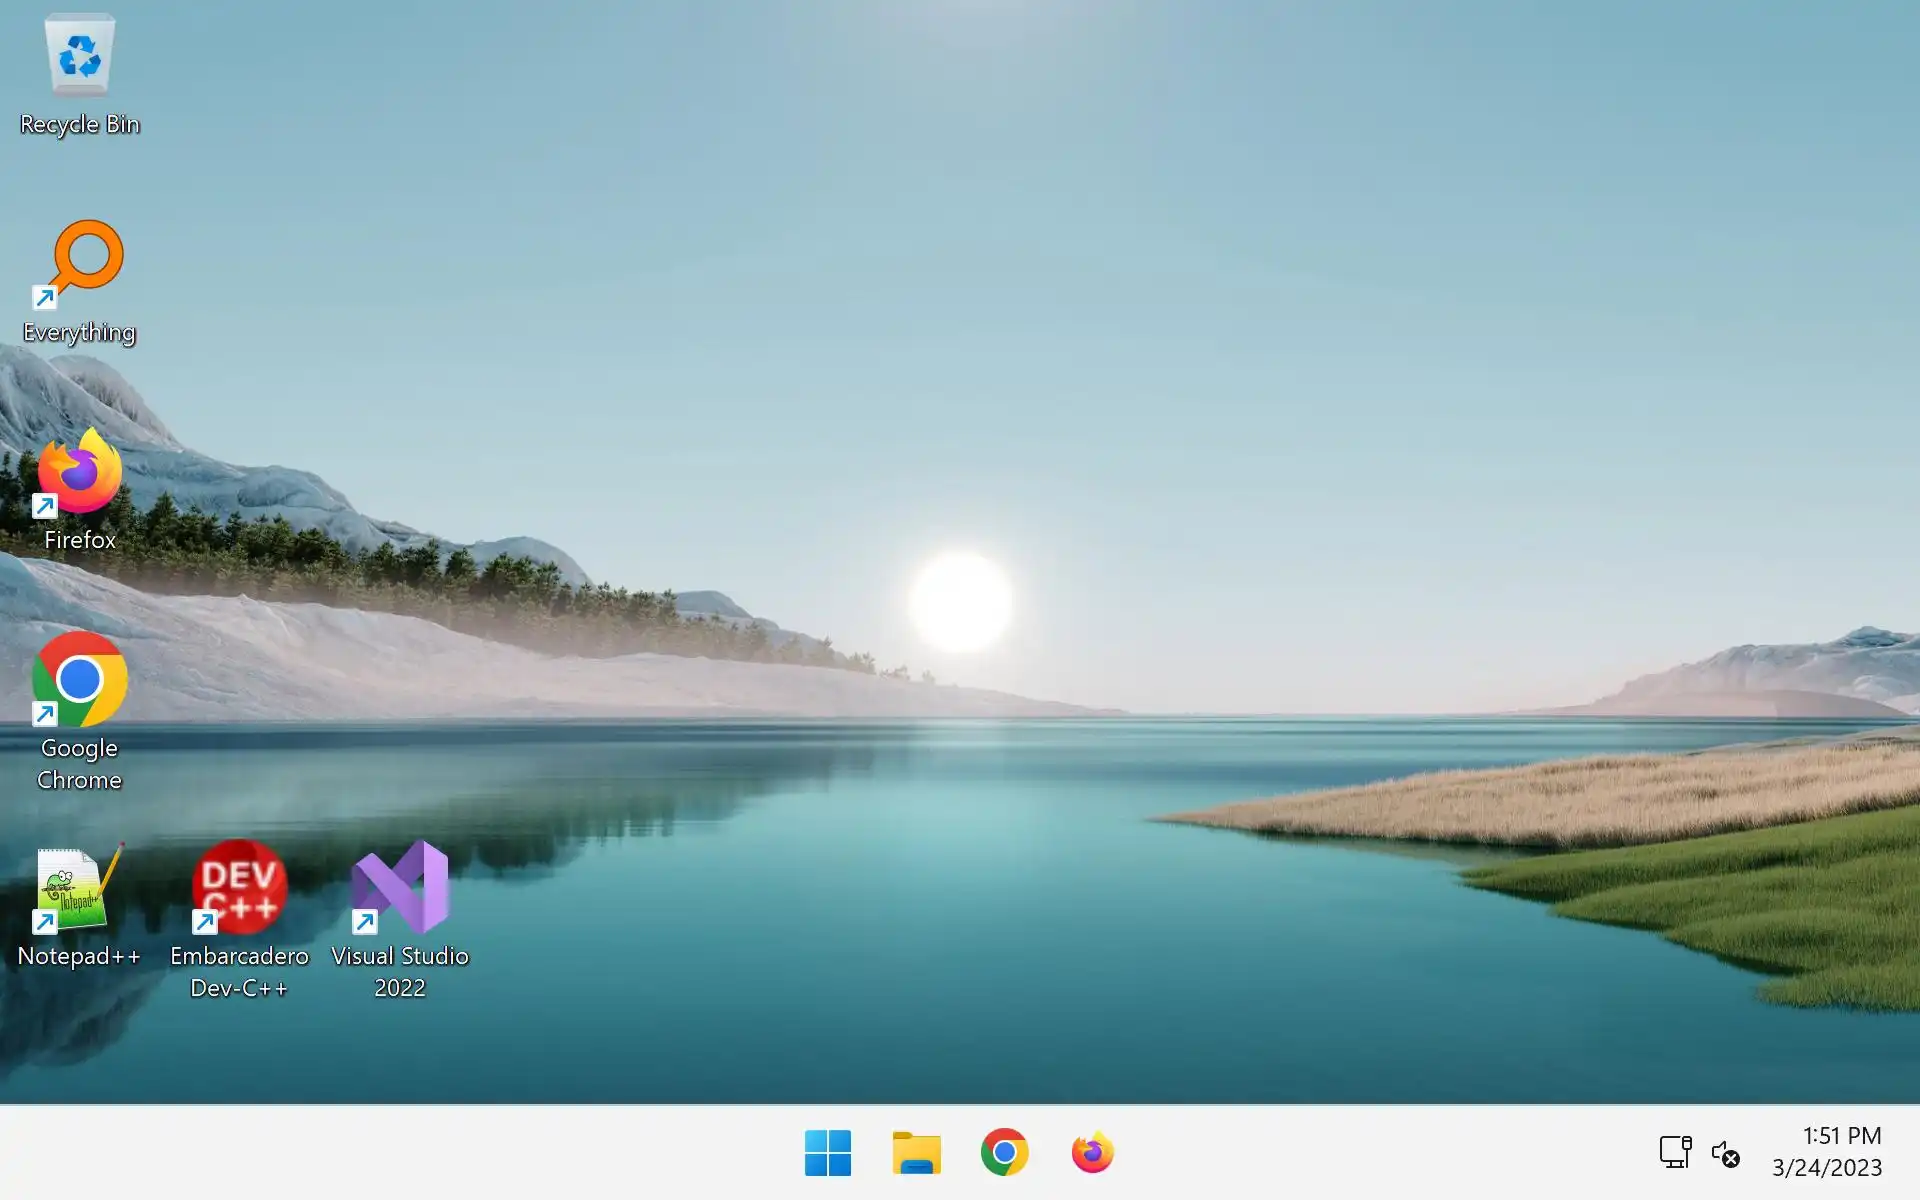
Task: Select the Visual Studio 2022 shortcut icon
Action: (400, 888)
